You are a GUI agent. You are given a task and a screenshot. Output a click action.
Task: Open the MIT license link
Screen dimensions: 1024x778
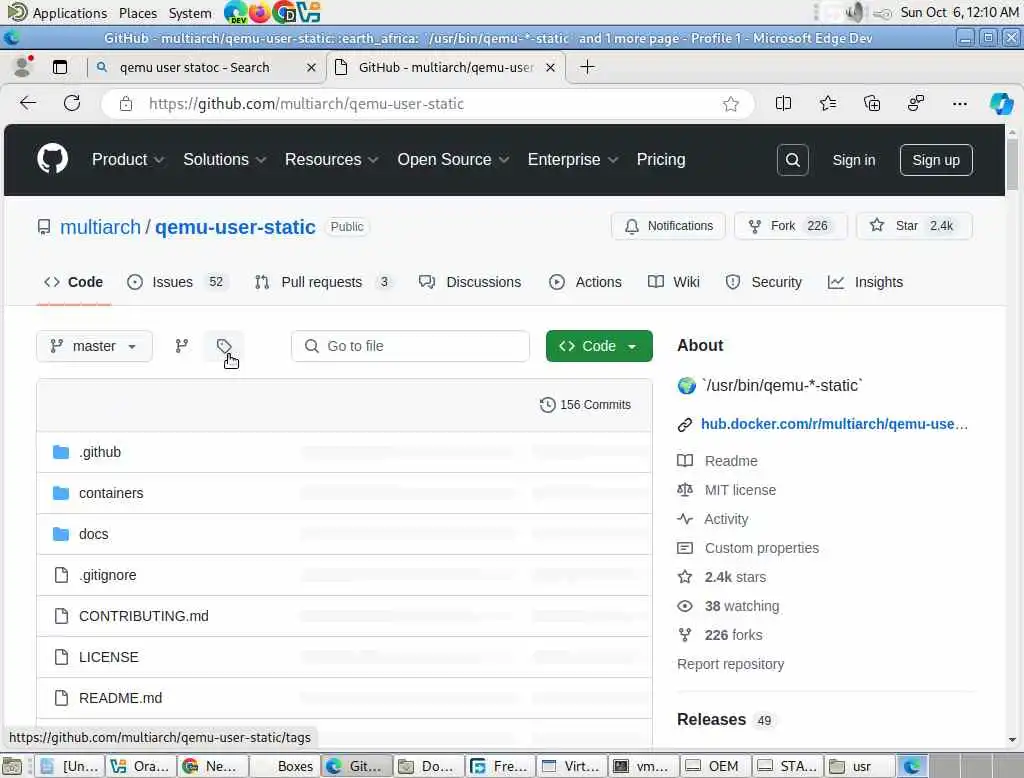[740, 490]
